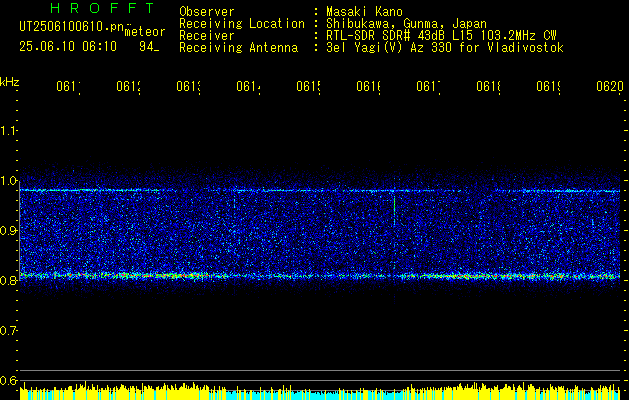Click the 0611 time marker
The height and width of the screenshot is (400, 629).
click(x=68, y=87)
